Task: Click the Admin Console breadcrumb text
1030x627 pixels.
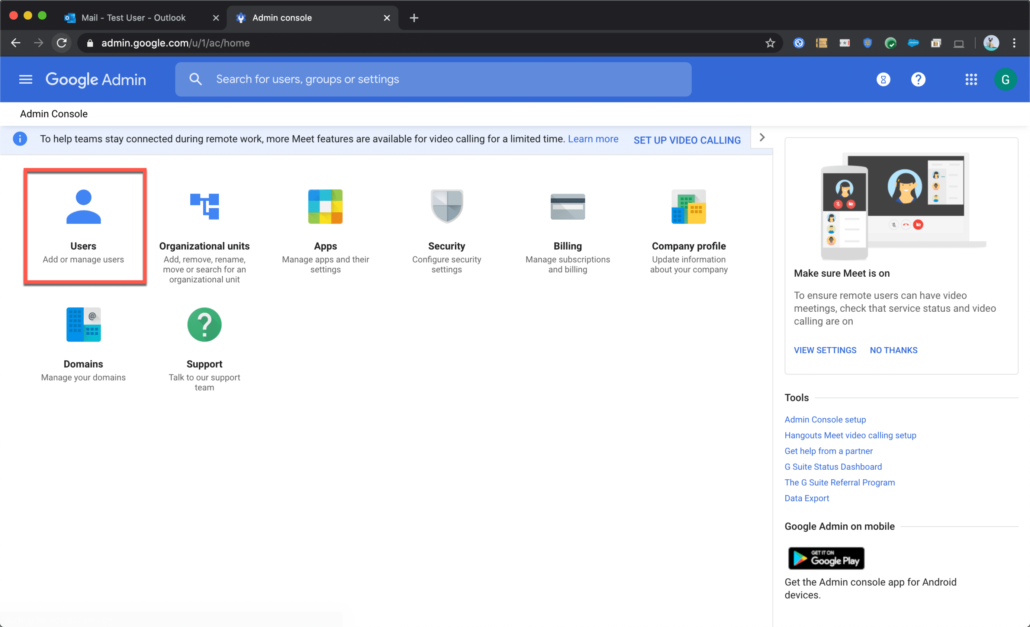Action: point(54,114)
